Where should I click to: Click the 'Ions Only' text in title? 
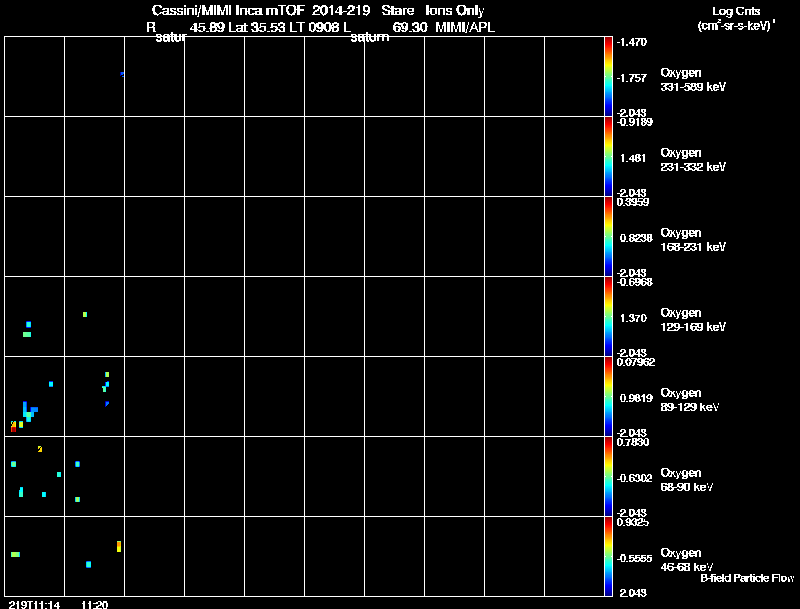455,11
